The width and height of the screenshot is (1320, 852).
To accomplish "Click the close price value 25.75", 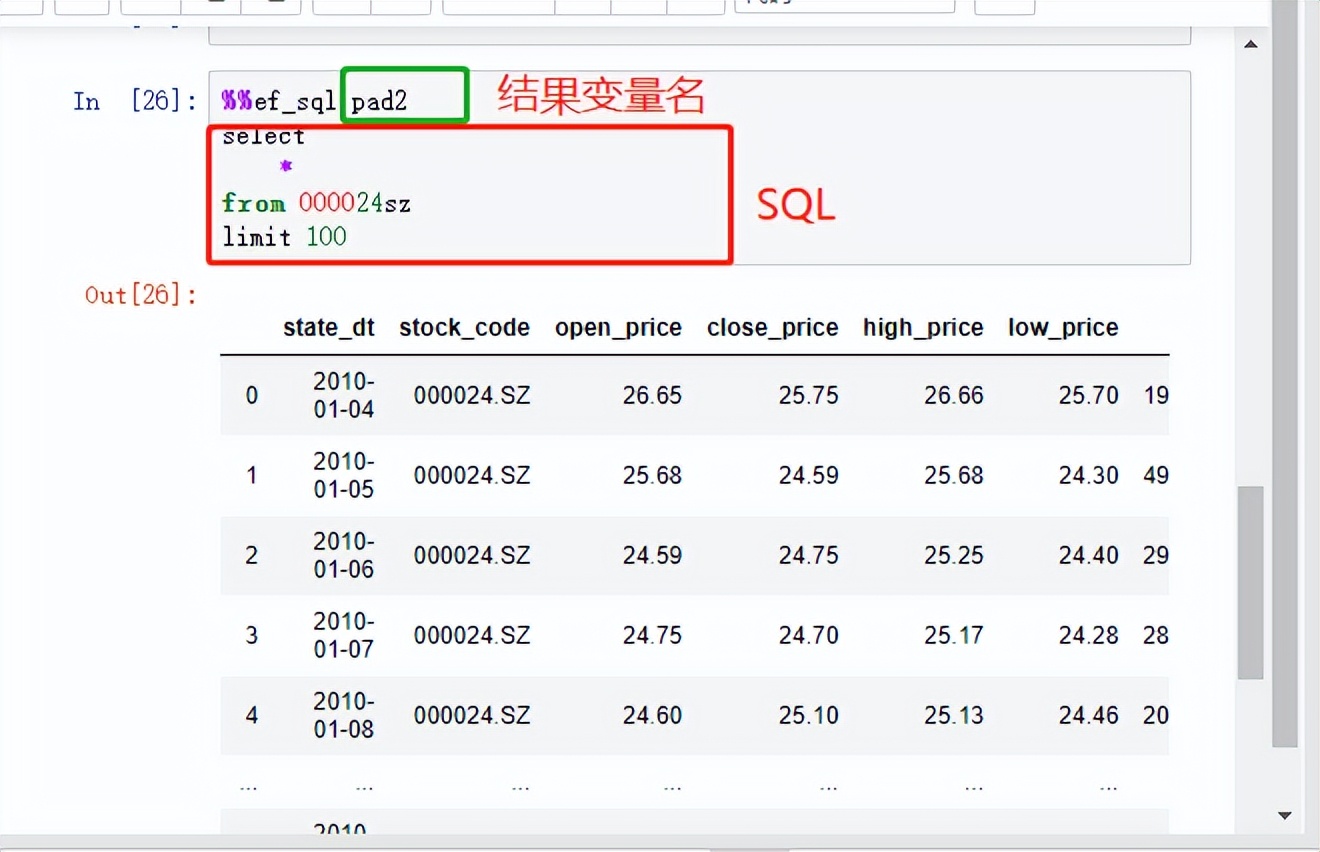I will point(808,395).
